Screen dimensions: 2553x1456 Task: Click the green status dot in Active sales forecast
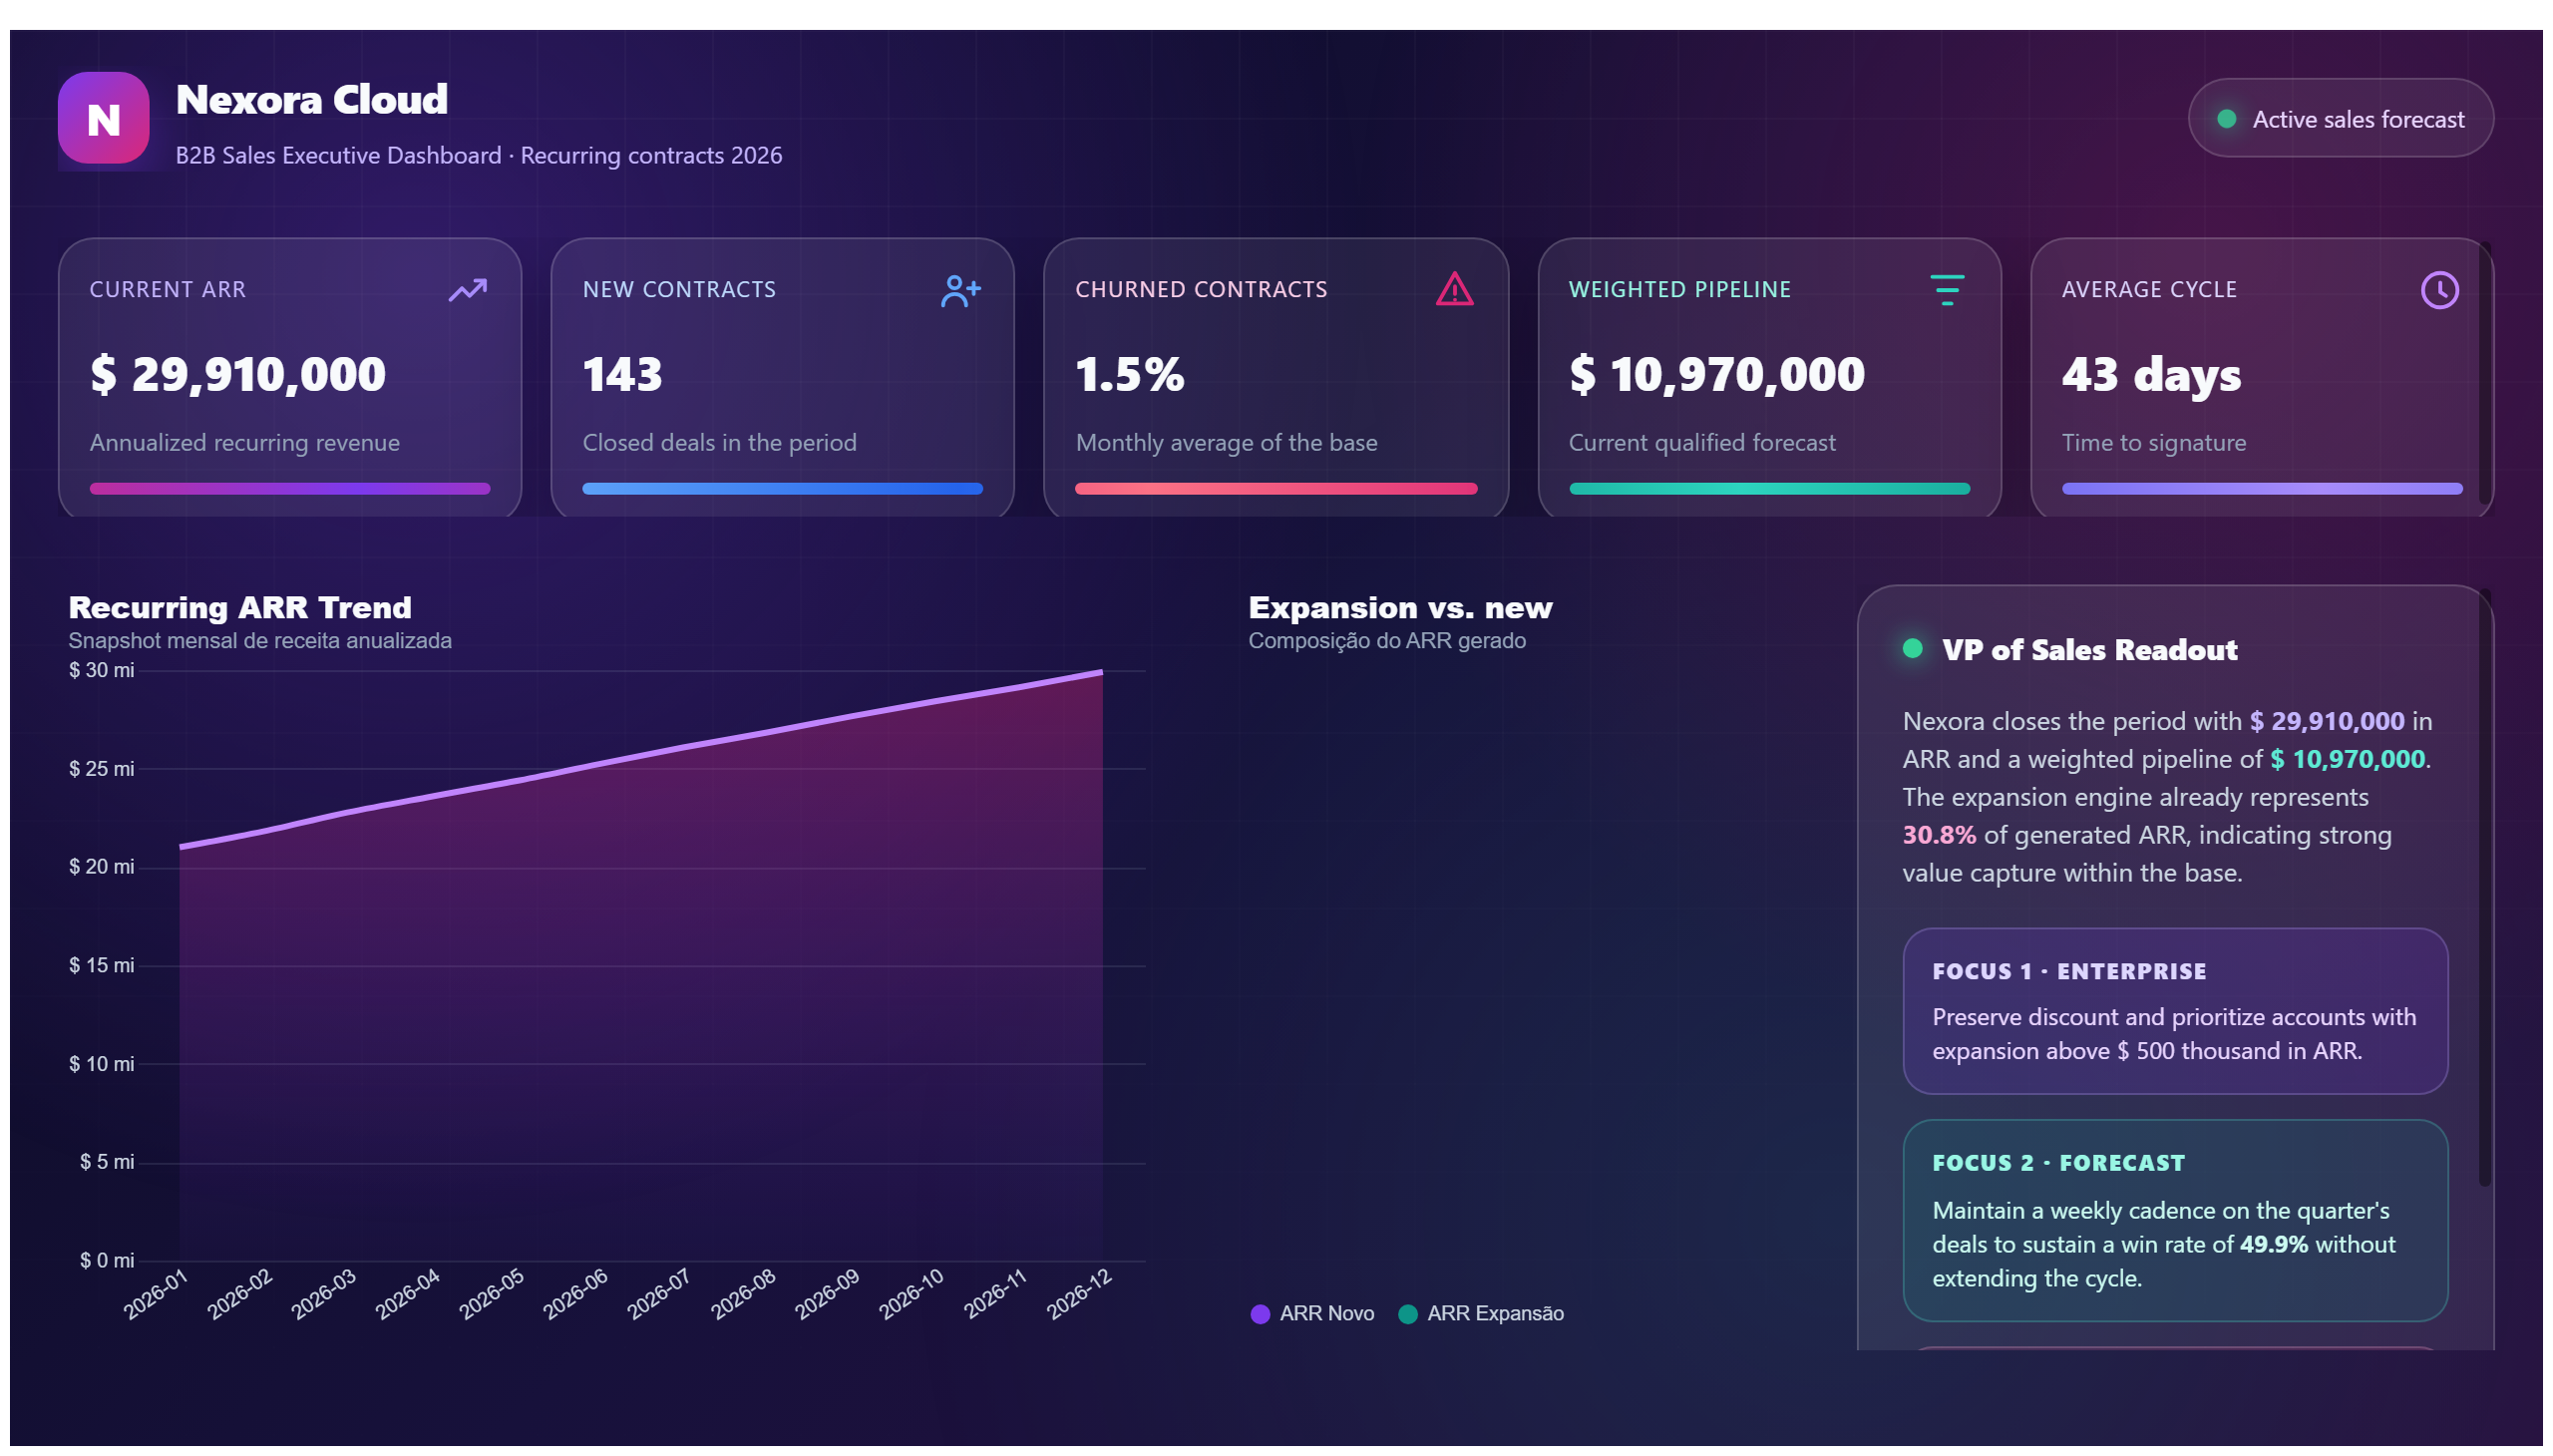point(2226,119)
